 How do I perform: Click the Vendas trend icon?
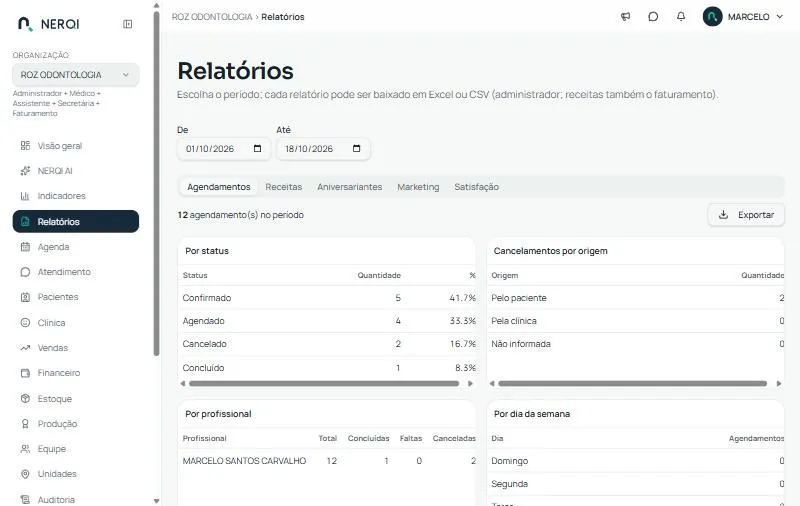tap(25, 348)
